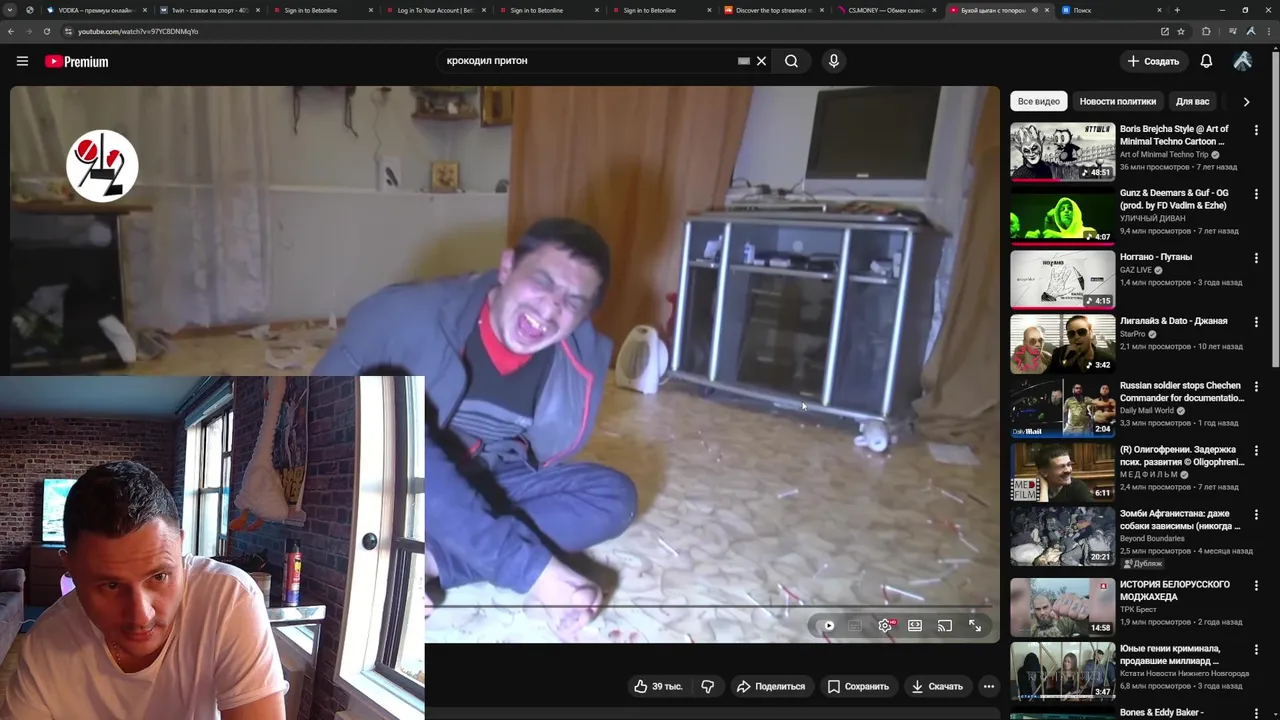This screenshot has width=1280, height=720.
Task: Open Зомби Афганистана video title
Action: (x=1180, y=519)
